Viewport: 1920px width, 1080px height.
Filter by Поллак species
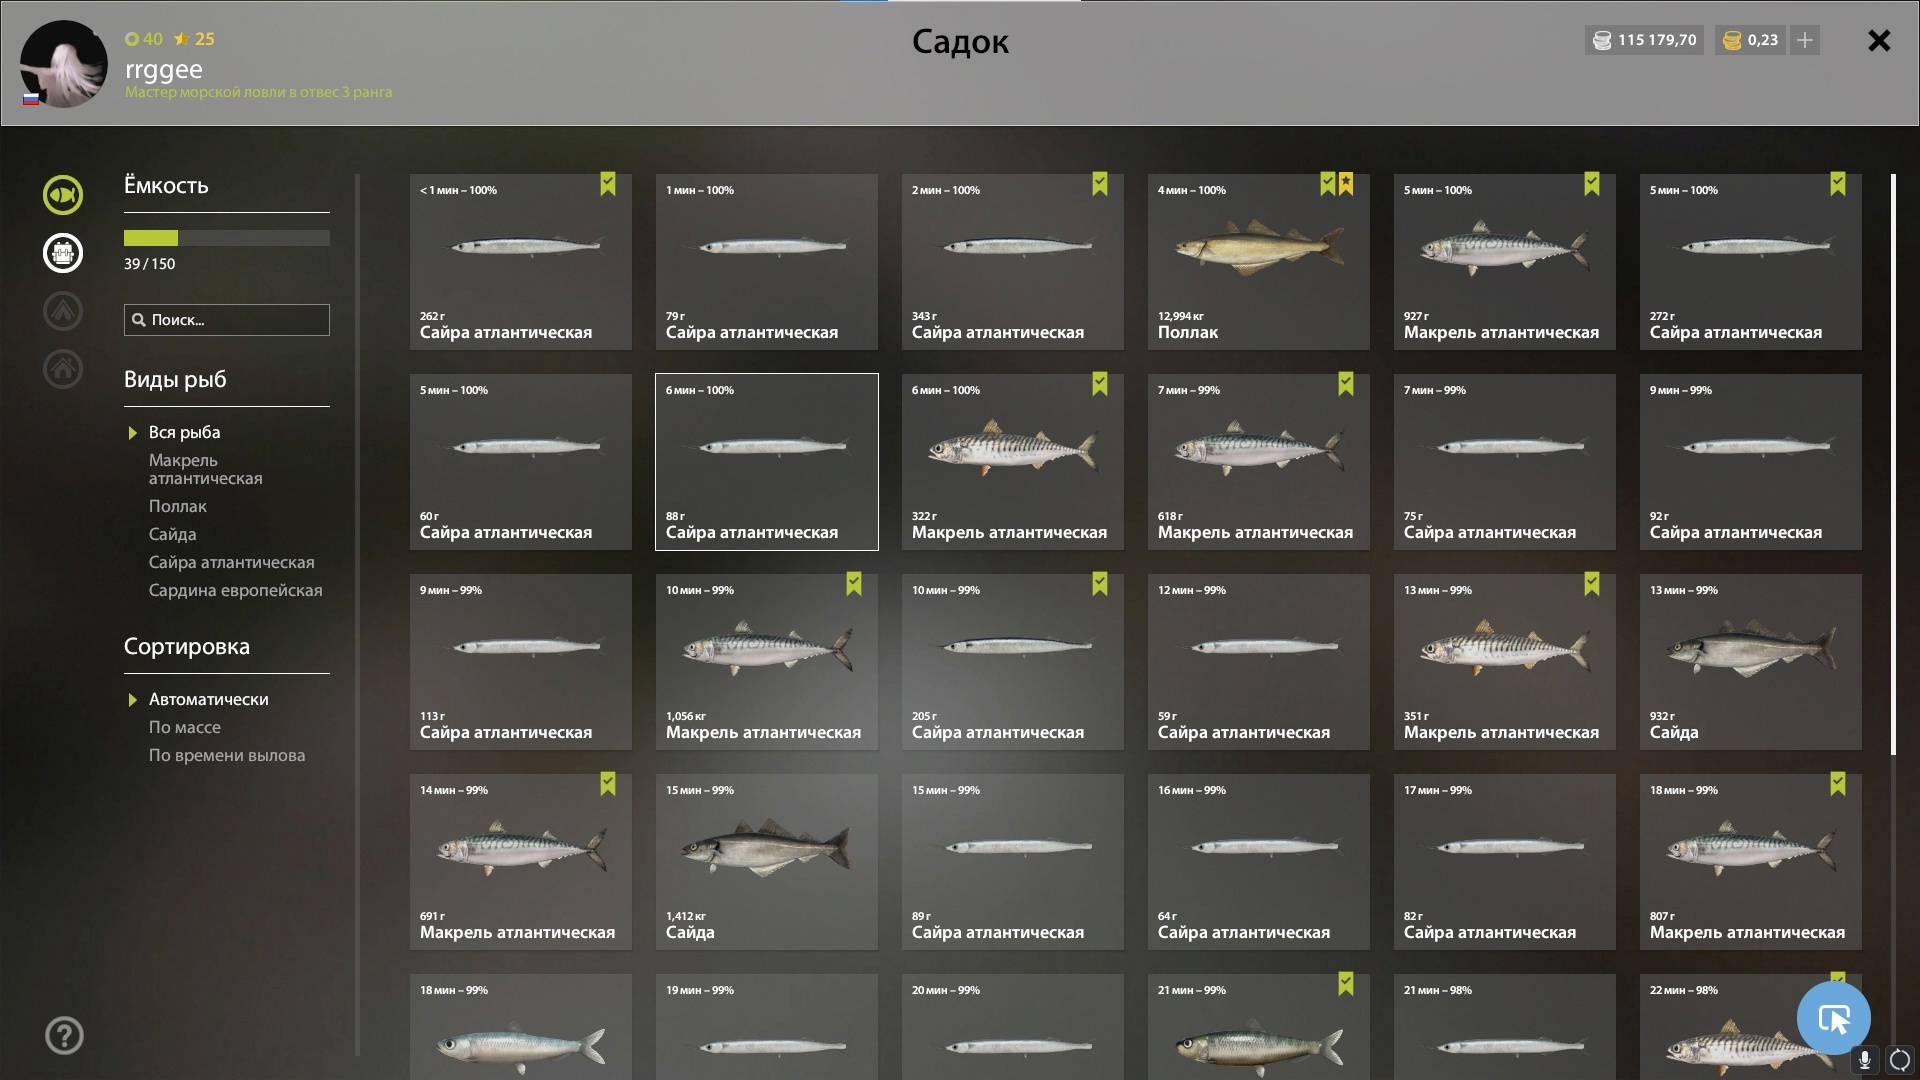coord(178,507)
